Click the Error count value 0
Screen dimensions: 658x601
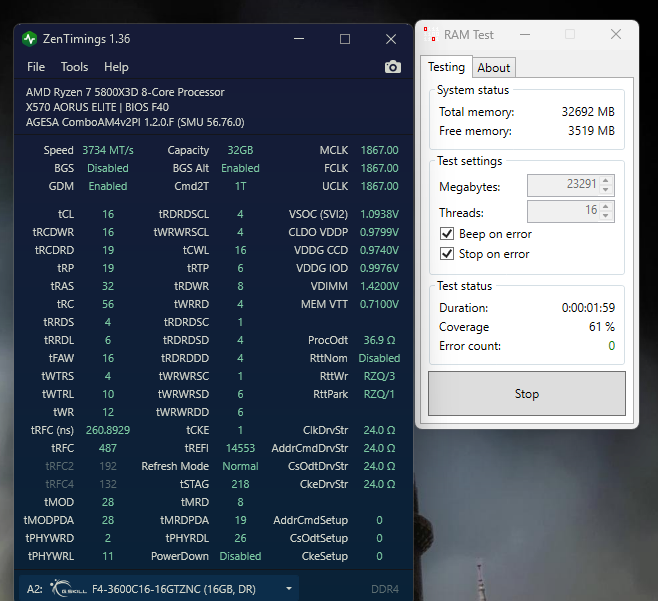tap(611, 346)
